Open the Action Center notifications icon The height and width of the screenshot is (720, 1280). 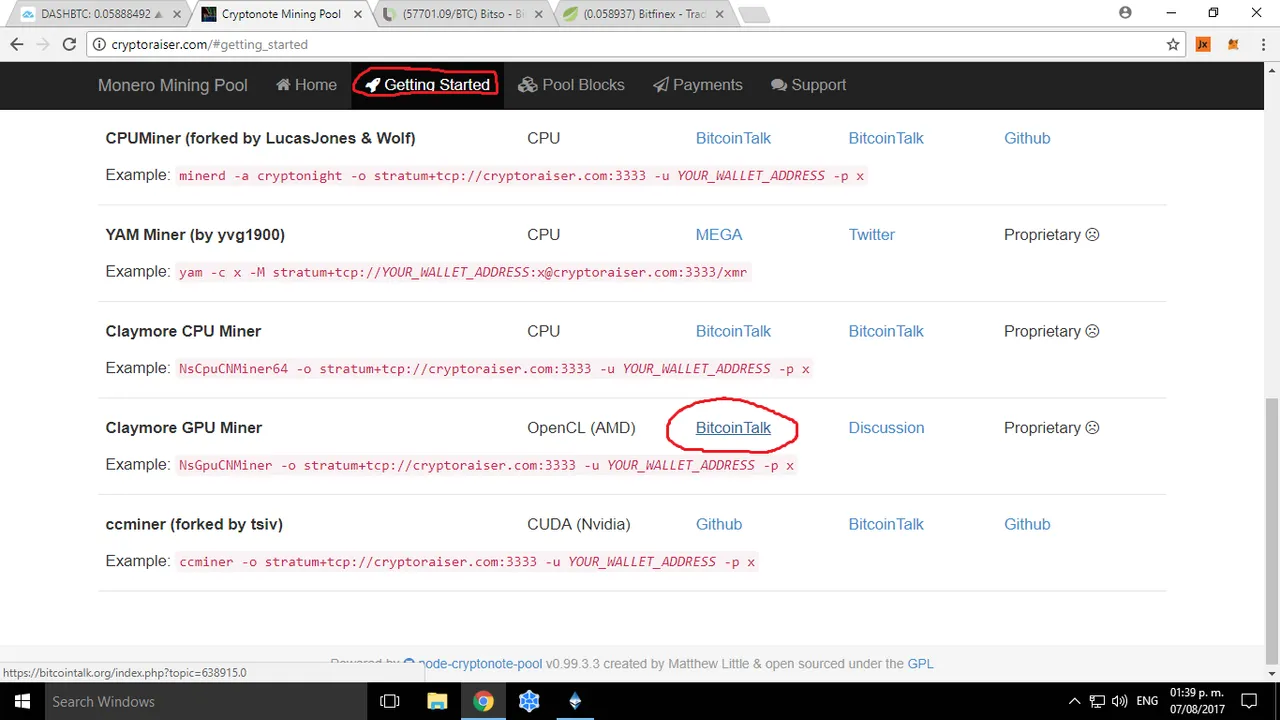(1250, 701)
